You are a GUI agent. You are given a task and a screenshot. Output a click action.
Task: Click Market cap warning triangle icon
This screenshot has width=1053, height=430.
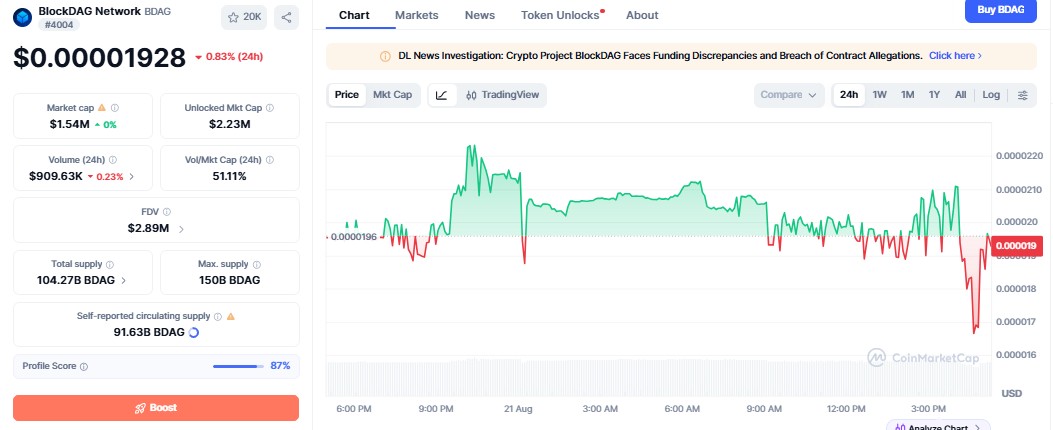coord(102,108)
